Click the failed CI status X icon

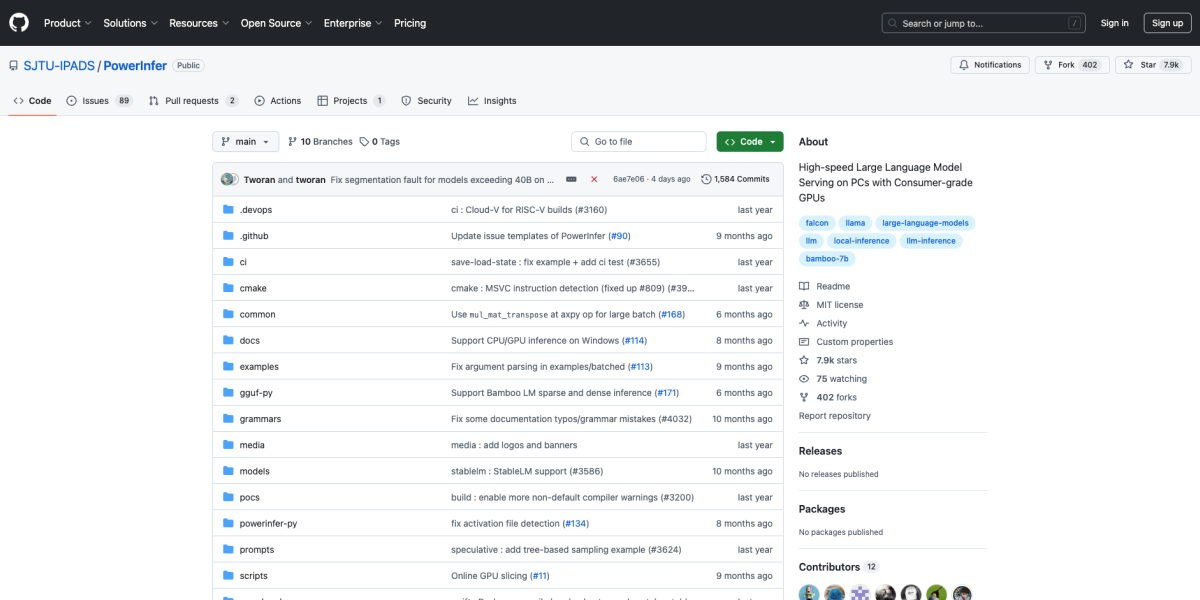[x=594, y=179]
